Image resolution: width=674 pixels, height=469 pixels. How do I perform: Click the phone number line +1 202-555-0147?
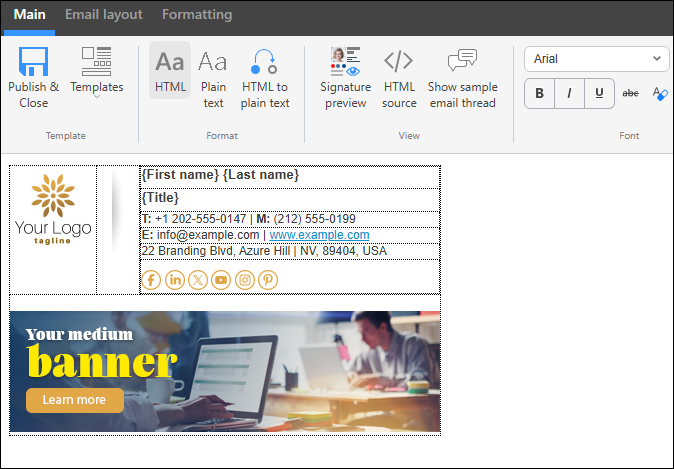coord(201,219)
